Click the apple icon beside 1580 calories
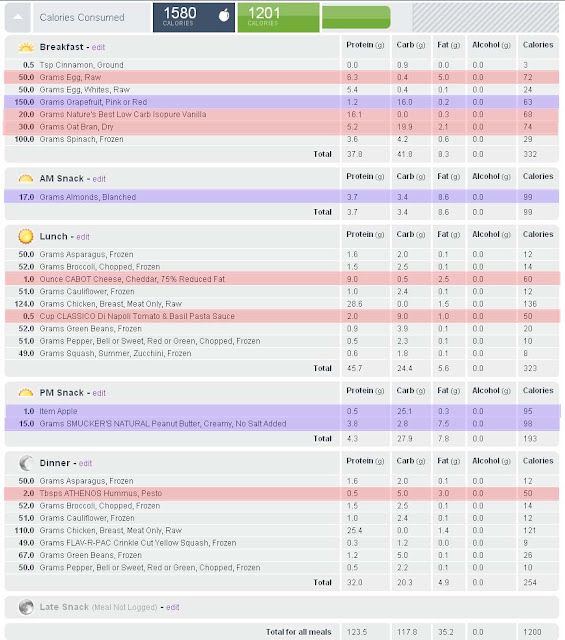This screenshot has width=565, height=640. 224,16
